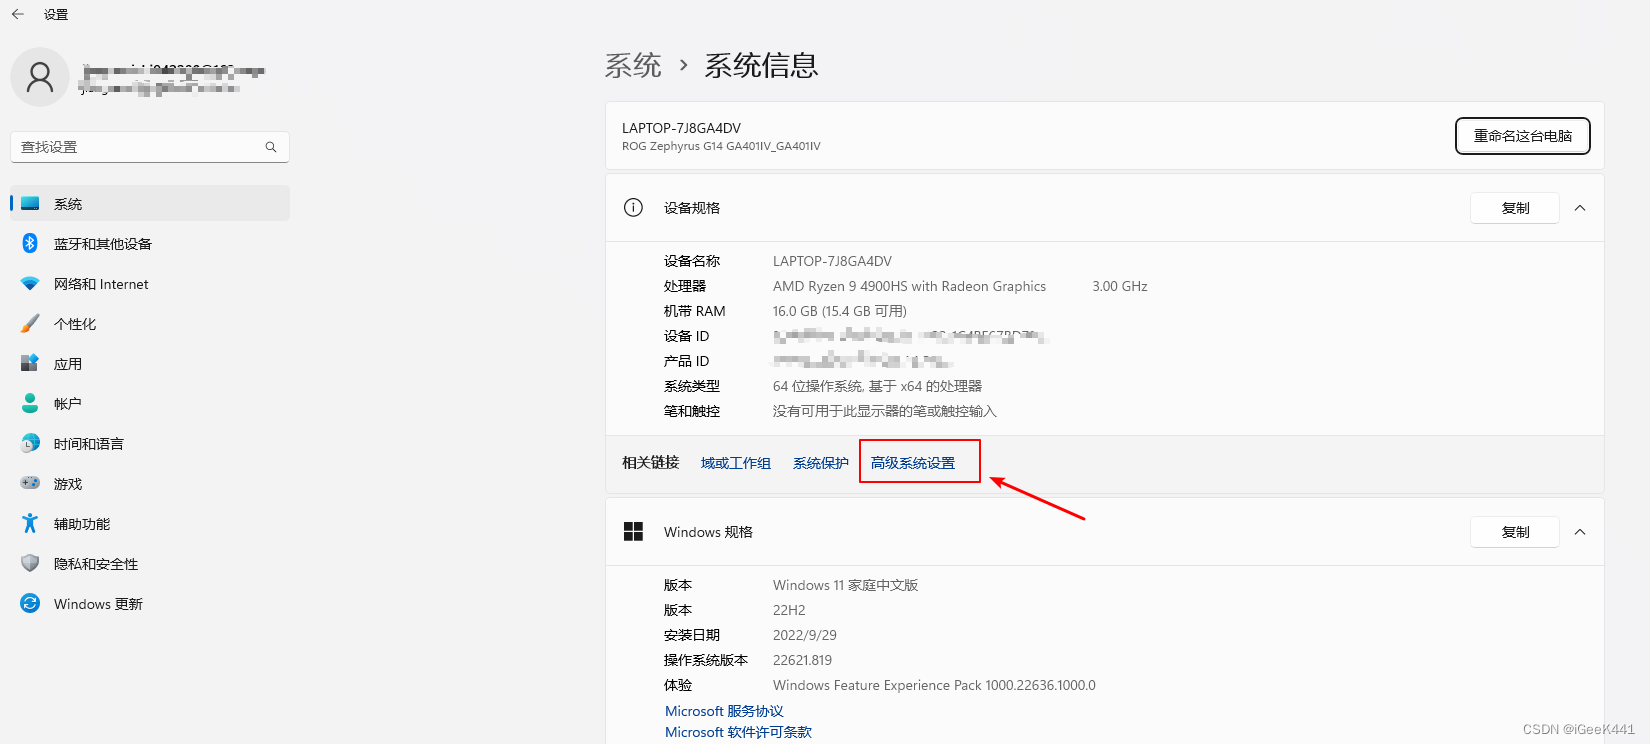Open Windows 更新 page
Screen dimensions: 1650x744
(x=150, y=603)
